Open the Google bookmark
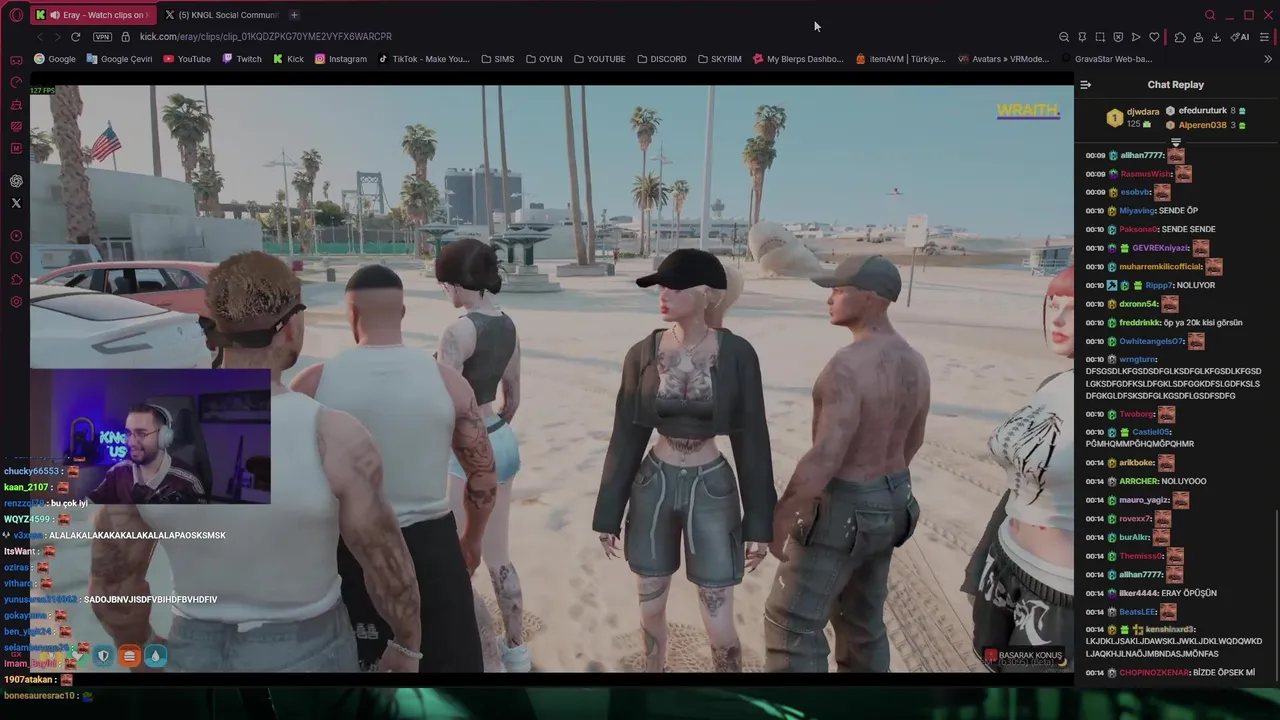Viewport: 1280px width, 720px height. (55, 59)
